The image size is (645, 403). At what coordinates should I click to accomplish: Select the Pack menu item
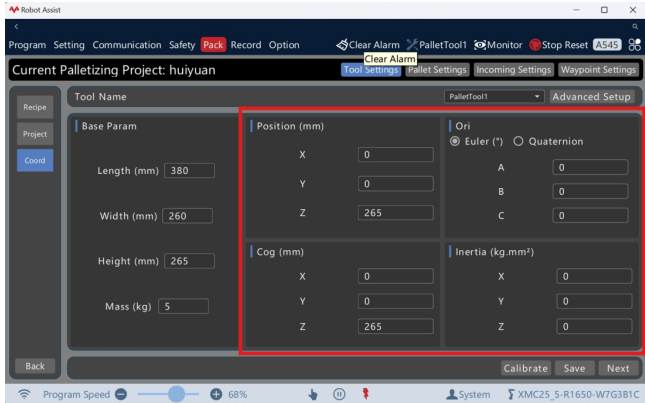(213, 45)
